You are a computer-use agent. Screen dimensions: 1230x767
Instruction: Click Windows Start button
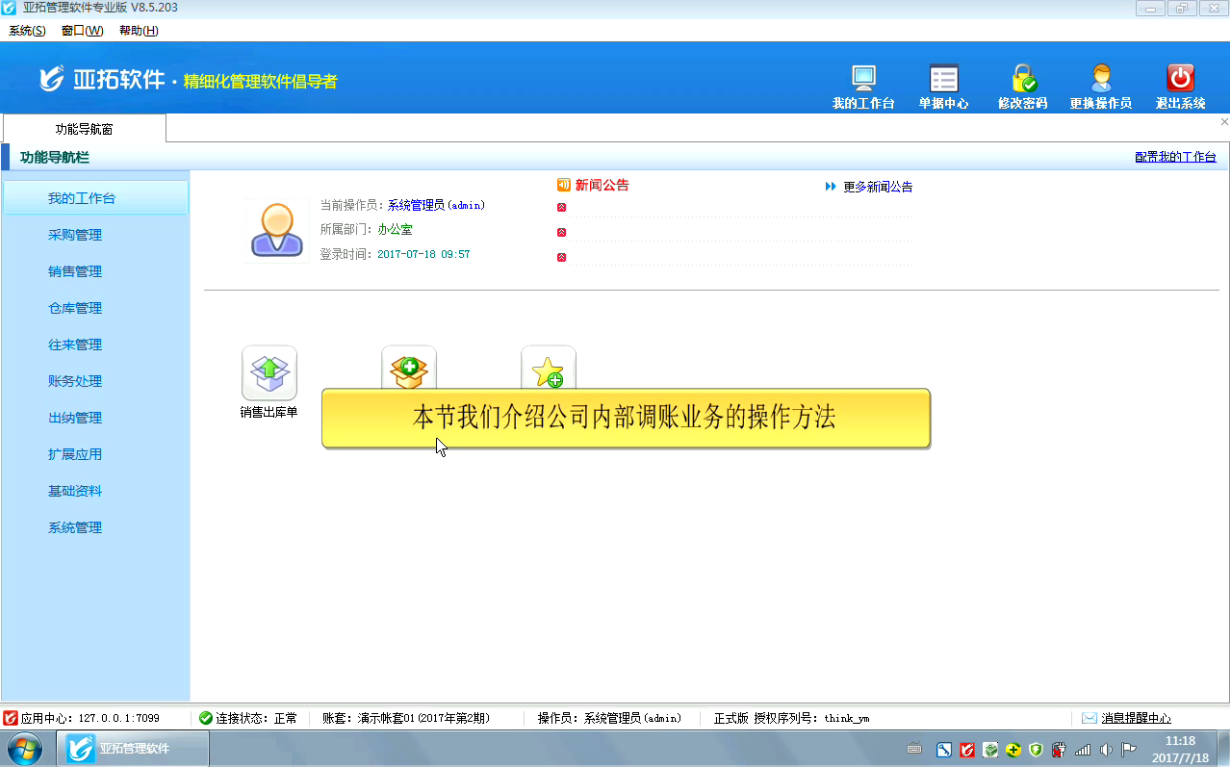point(25,748)
